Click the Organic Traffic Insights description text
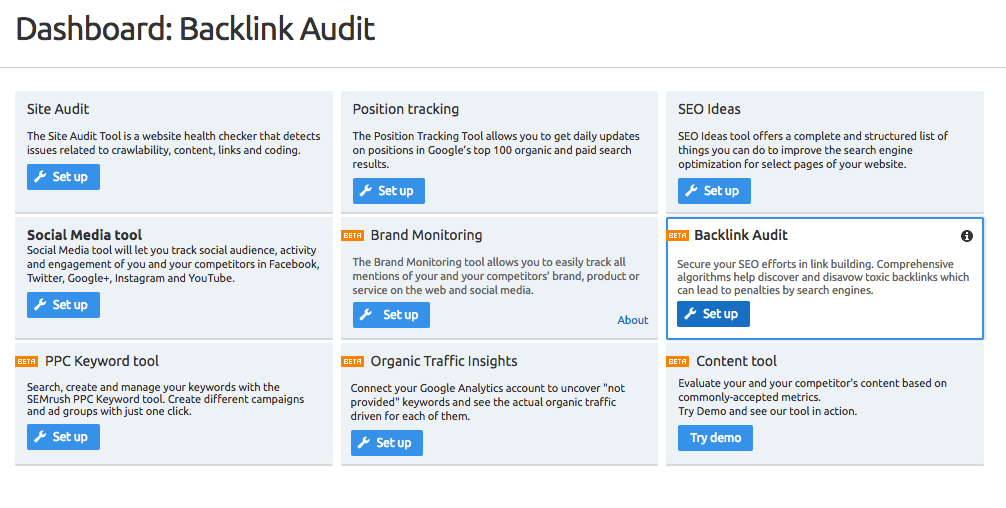The image size is (1006, 508). [488, 402]
